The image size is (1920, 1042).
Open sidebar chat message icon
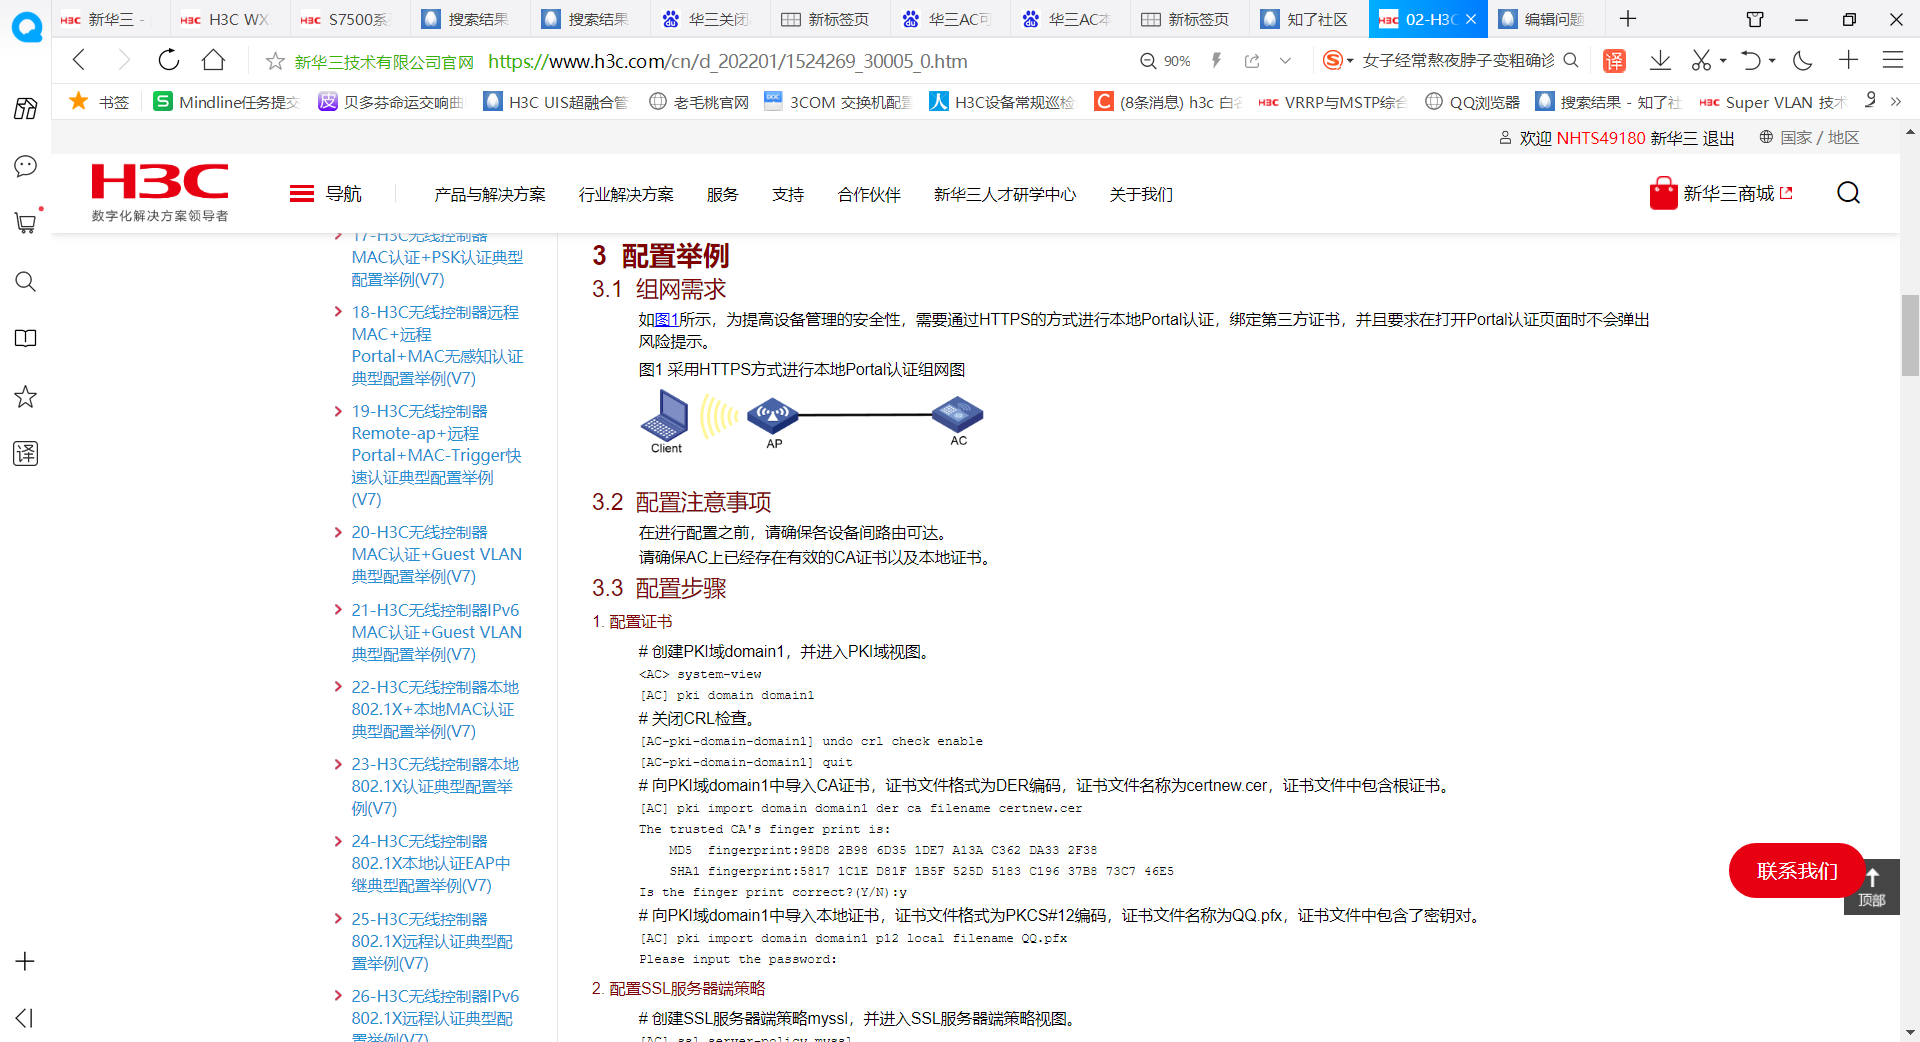point(25,166)
